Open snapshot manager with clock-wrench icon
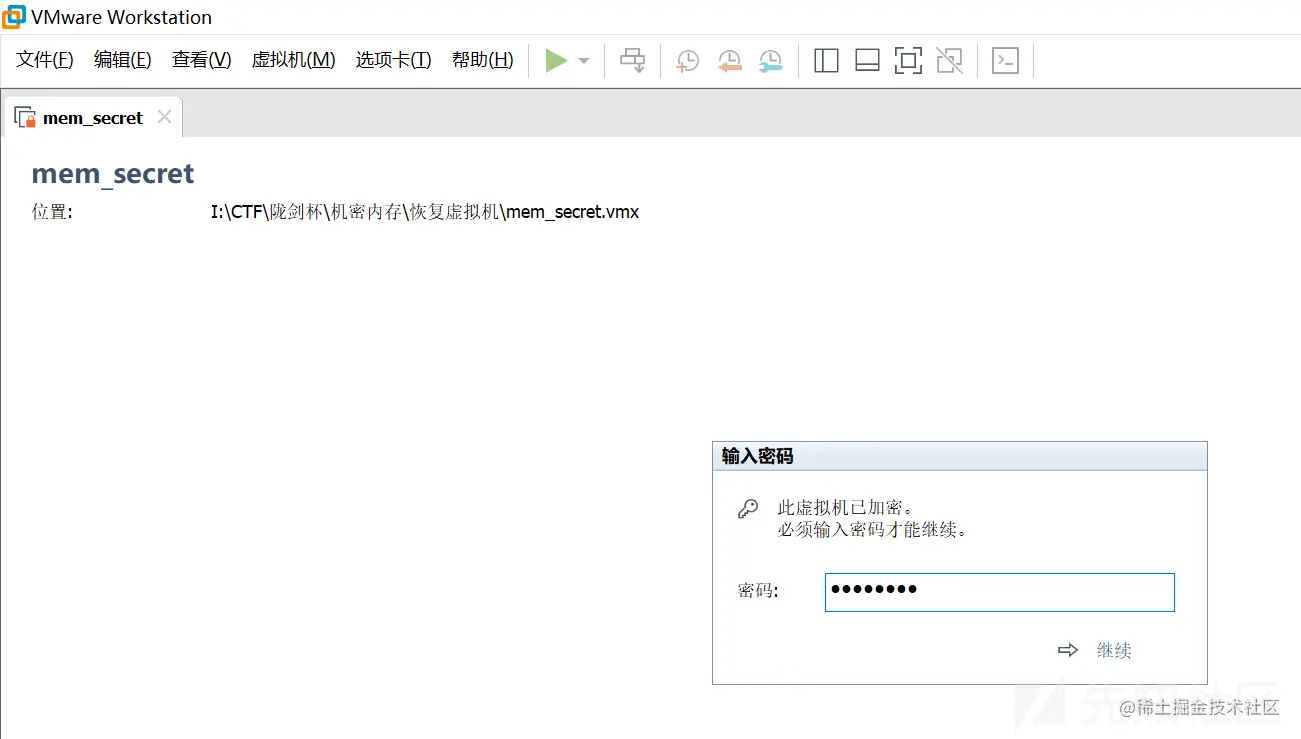 point(770,61)
